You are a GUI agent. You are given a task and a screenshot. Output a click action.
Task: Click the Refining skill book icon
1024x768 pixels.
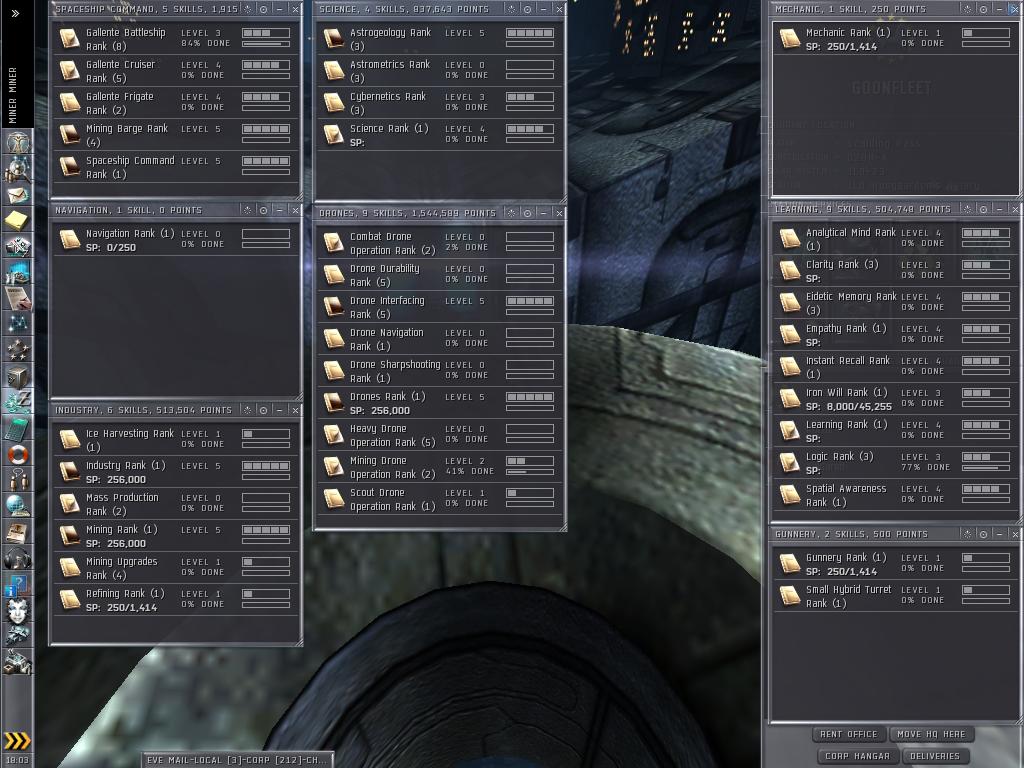(x=69, y=600)
